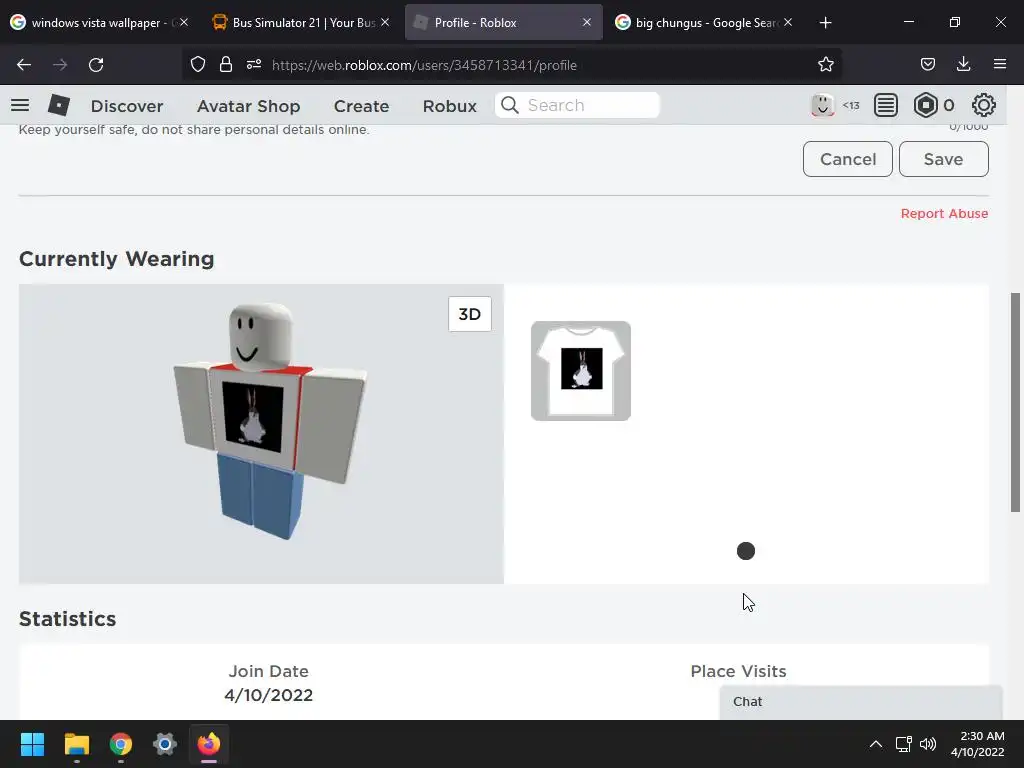Reload the Roblox profile page
This screenshot has height=768, width=1024.
[x=96, y=65]
